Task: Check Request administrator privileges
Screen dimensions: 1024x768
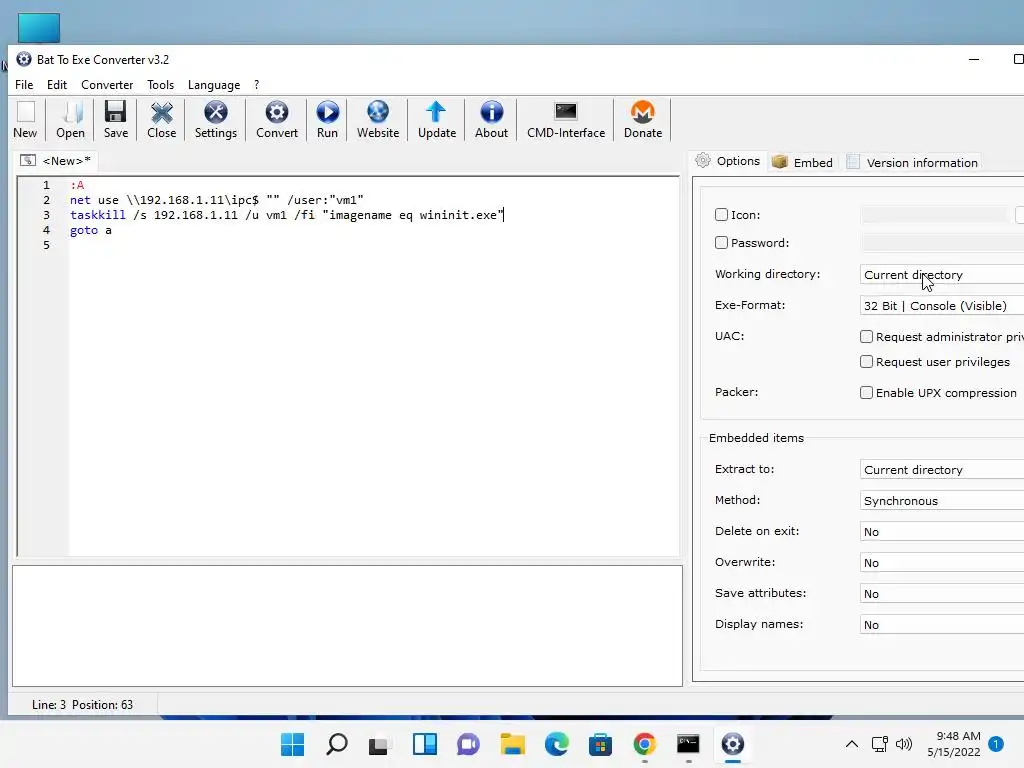Action: tap(866, 336)
